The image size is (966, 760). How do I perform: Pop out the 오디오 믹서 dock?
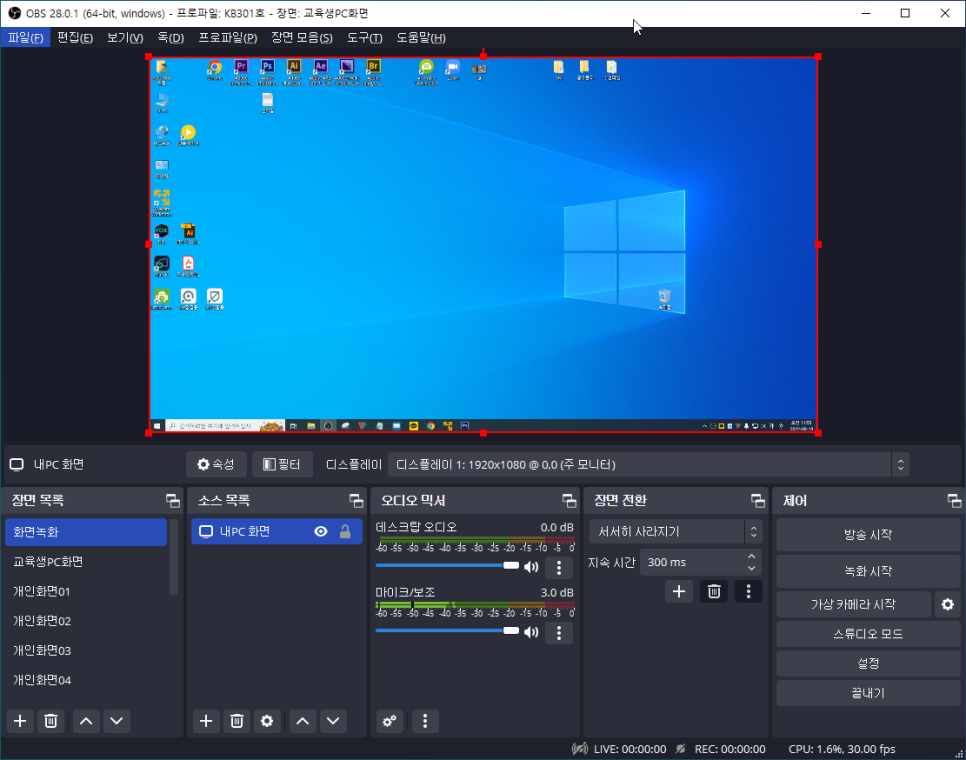pyautogui.click(x=569, y=501)
